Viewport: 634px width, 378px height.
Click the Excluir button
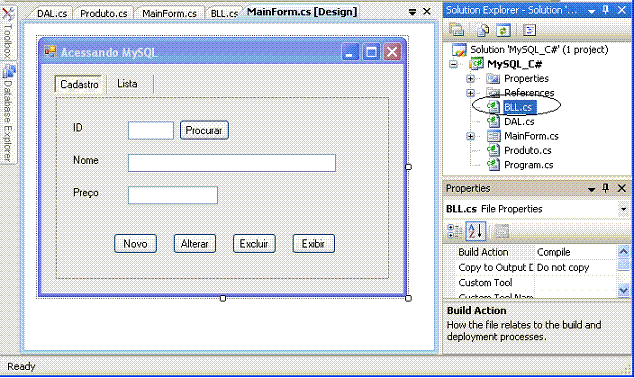pos(254,244)
